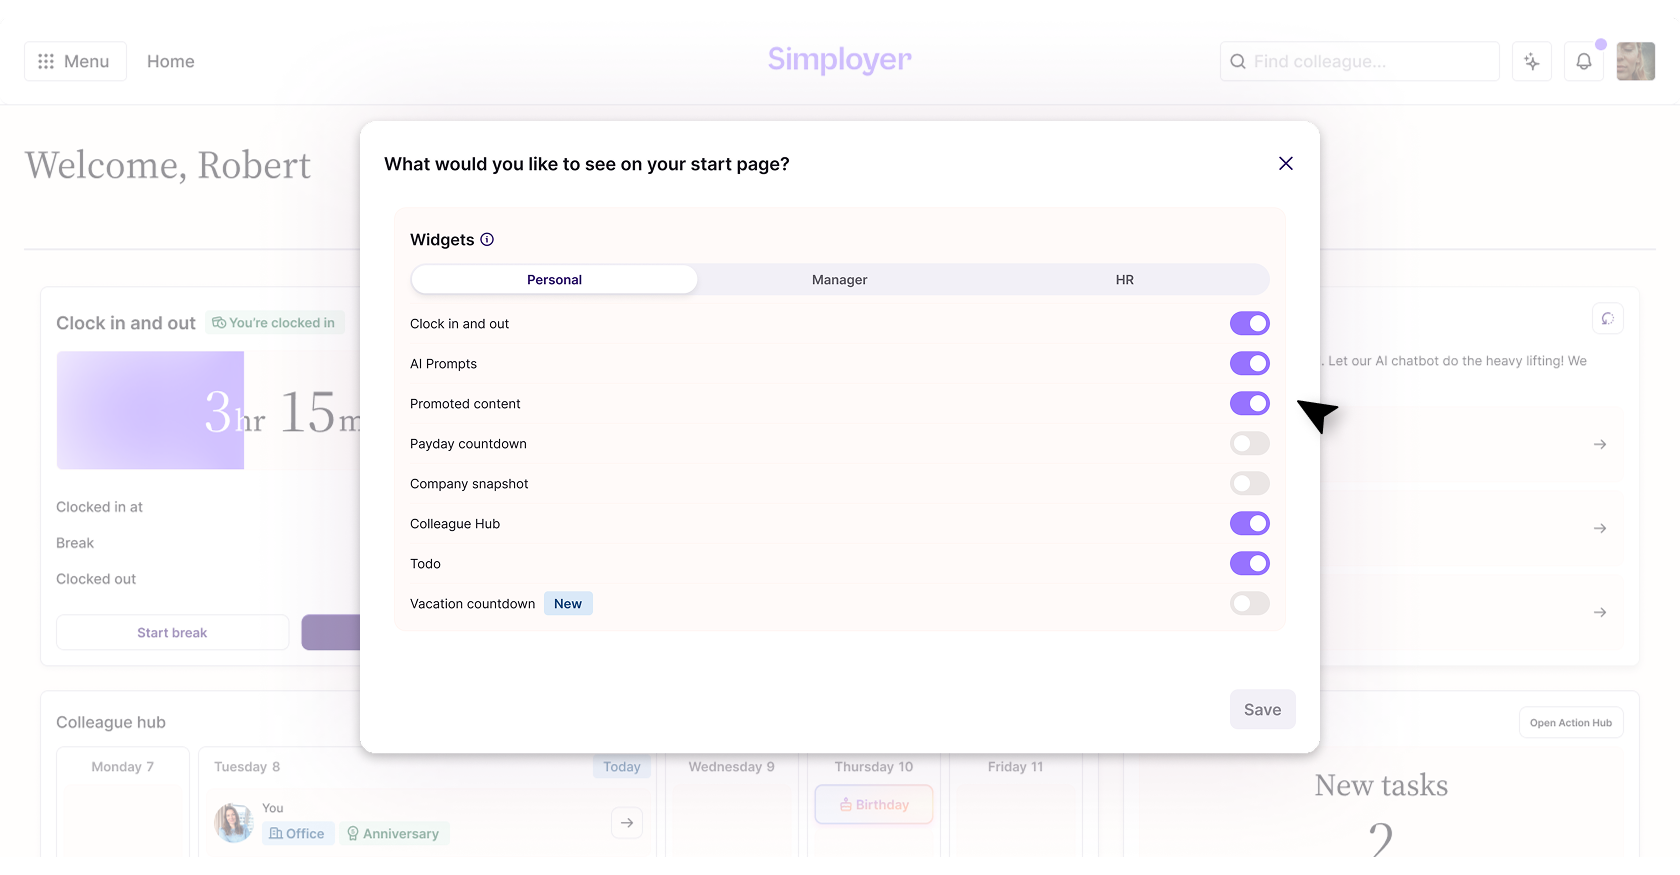Image resolution: width=1680 pixels, height=875 pixels.
Task: Close the start page settings dialog
Action: [1286, 163]
